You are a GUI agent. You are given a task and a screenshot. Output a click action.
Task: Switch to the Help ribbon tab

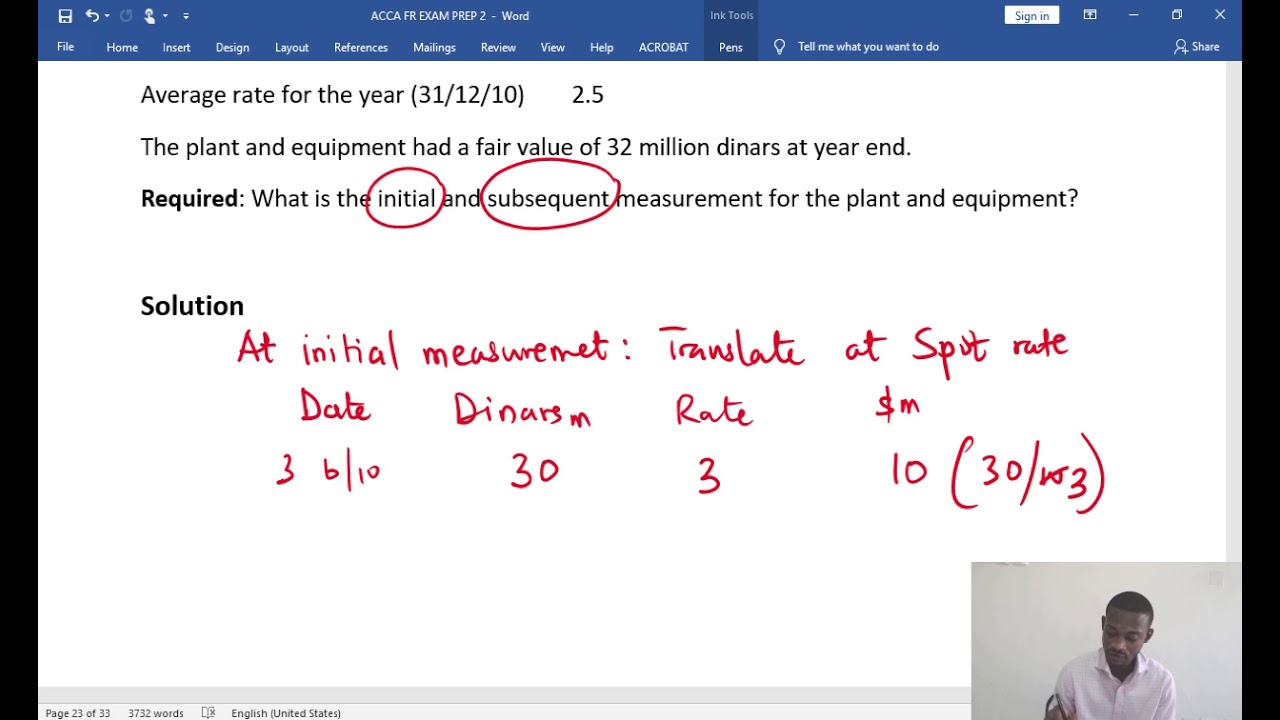601,47
